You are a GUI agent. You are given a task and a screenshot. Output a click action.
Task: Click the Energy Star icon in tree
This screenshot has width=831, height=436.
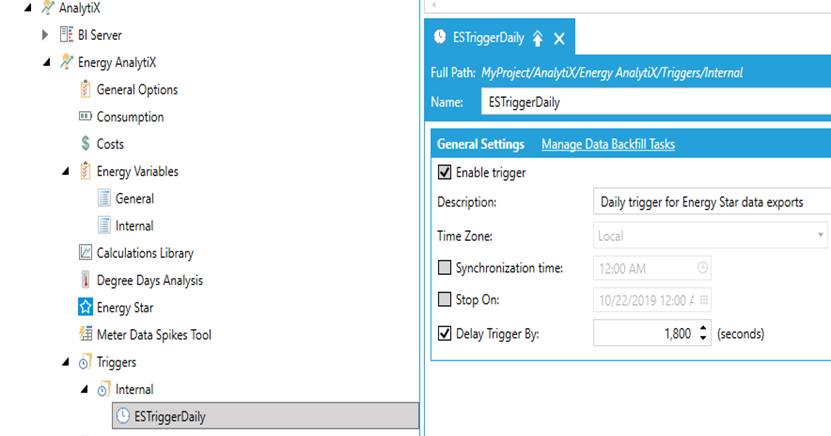click(85, 307)
